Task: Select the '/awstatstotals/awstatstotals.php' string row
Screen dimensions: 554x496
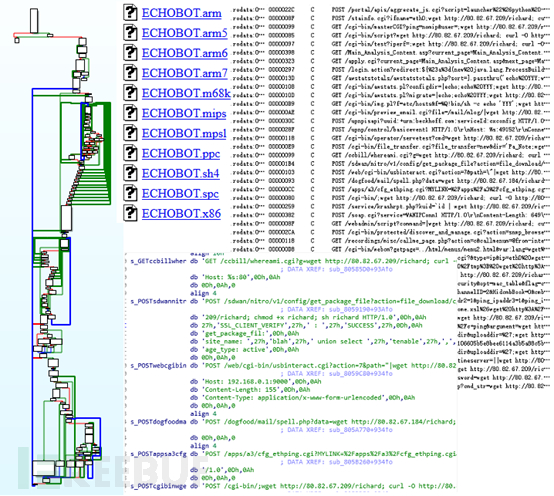Action: click(x=391, y=78)
